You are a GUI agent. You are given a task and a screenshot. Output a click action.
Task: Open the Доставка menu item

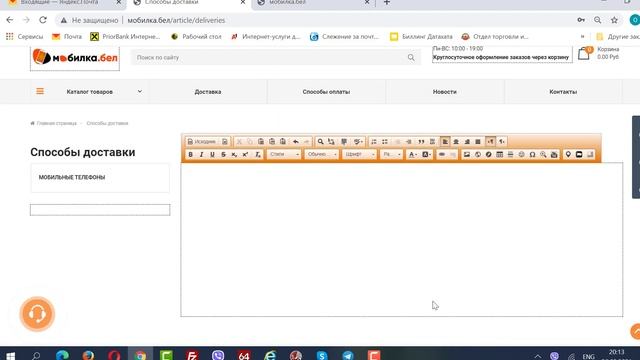pyautogui.click(x=208, y=92)
